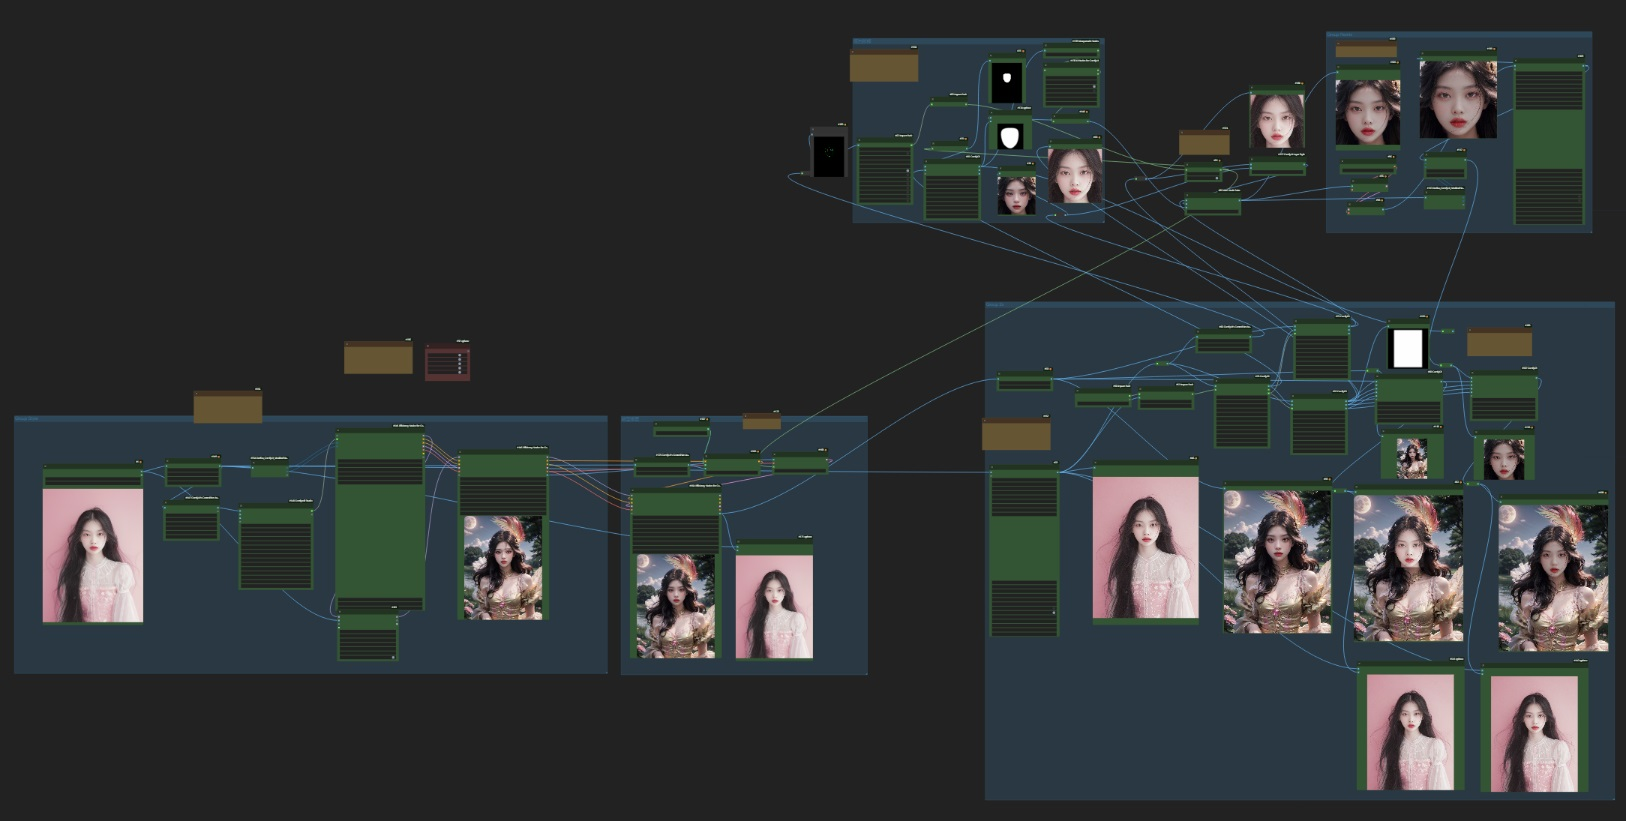The image size is (1626, 821).
Task: Click smallest face thumbnail in top center group
Action: [1017, 195]
